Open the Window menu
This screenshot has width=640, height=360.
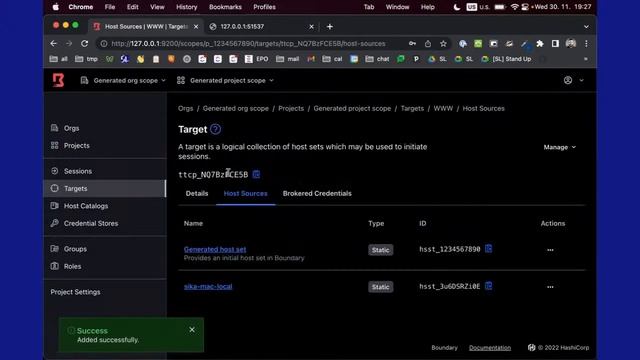click(x=397, y=7)
